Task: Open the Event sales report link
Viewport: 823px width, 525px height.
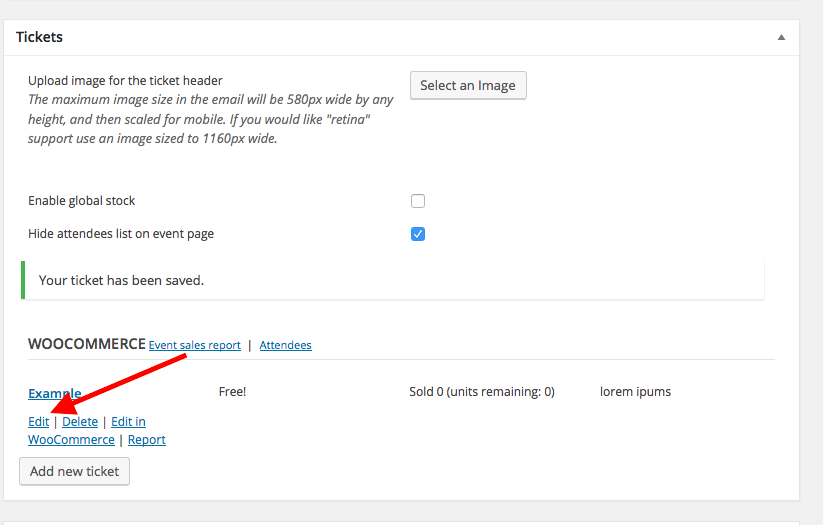Action: tap(195, 345)
